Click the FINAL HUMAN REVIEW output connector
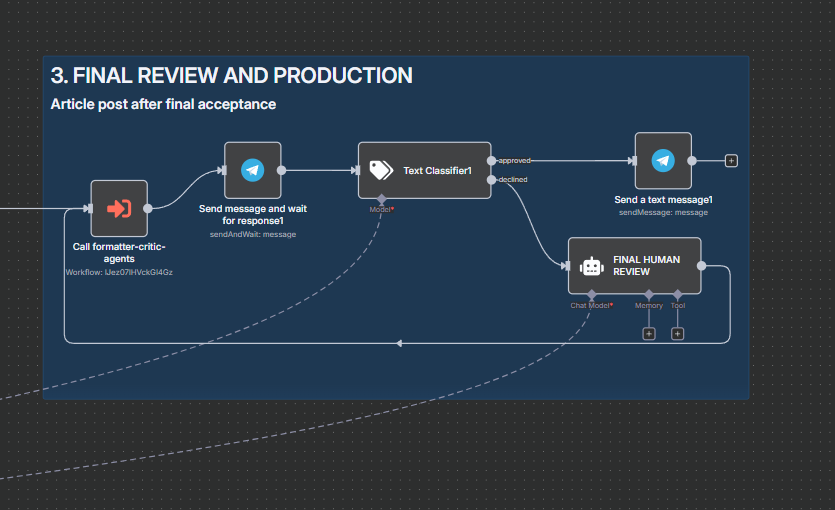The height and width of the screenshot is (510, 835). [701, 266]
